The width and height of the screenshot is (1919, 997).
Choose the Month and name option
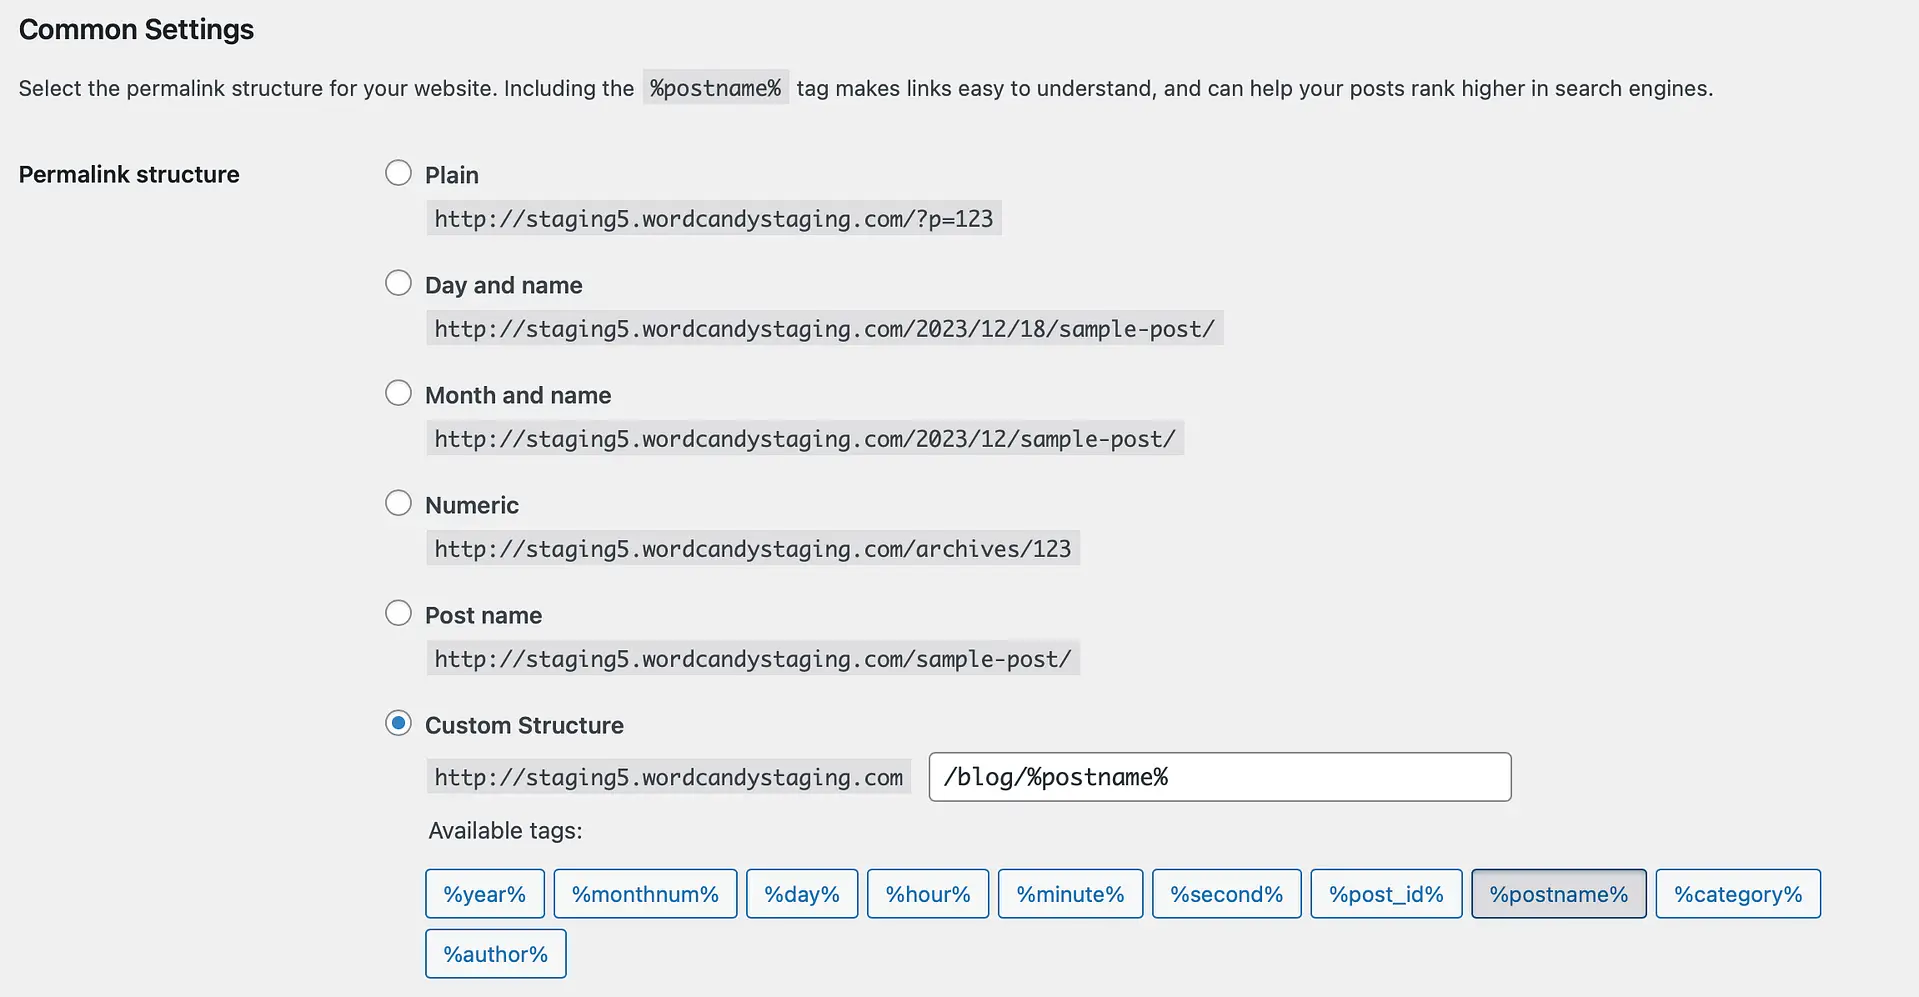398,393
